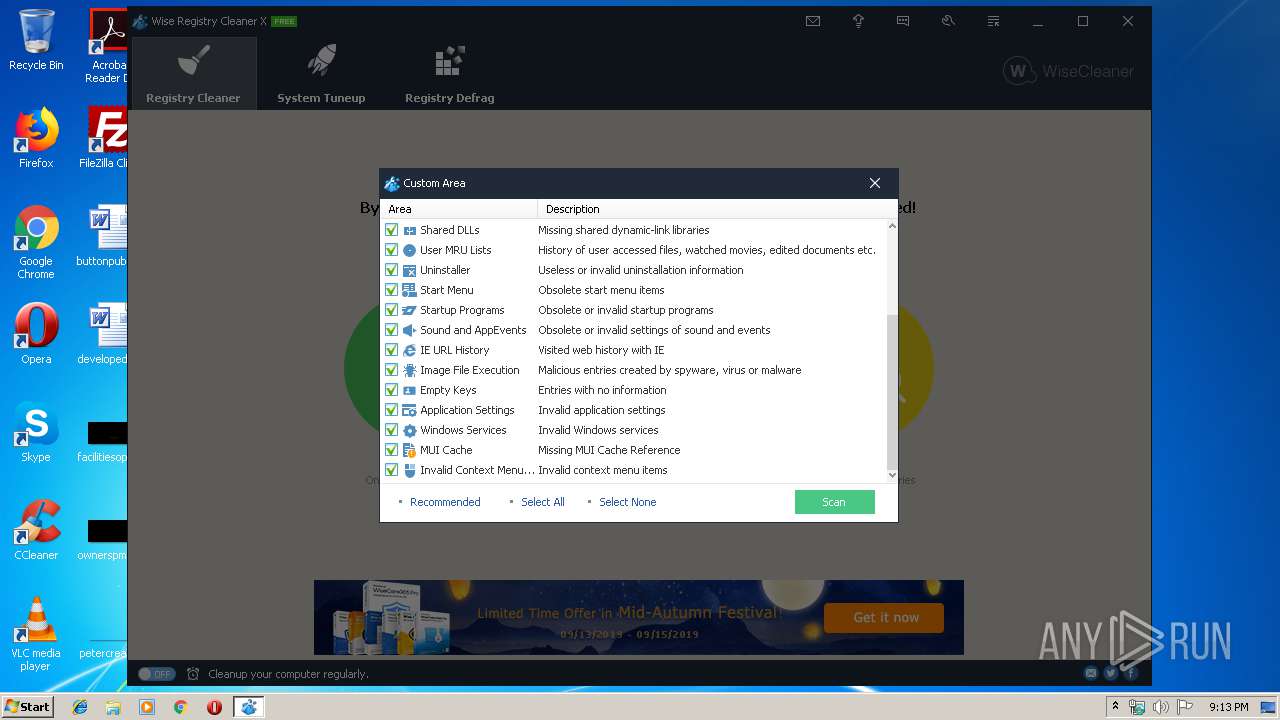Uncheck the Start Menu checkbox
The height and width of the screenshot is (720, 1280).
[392, 290]
